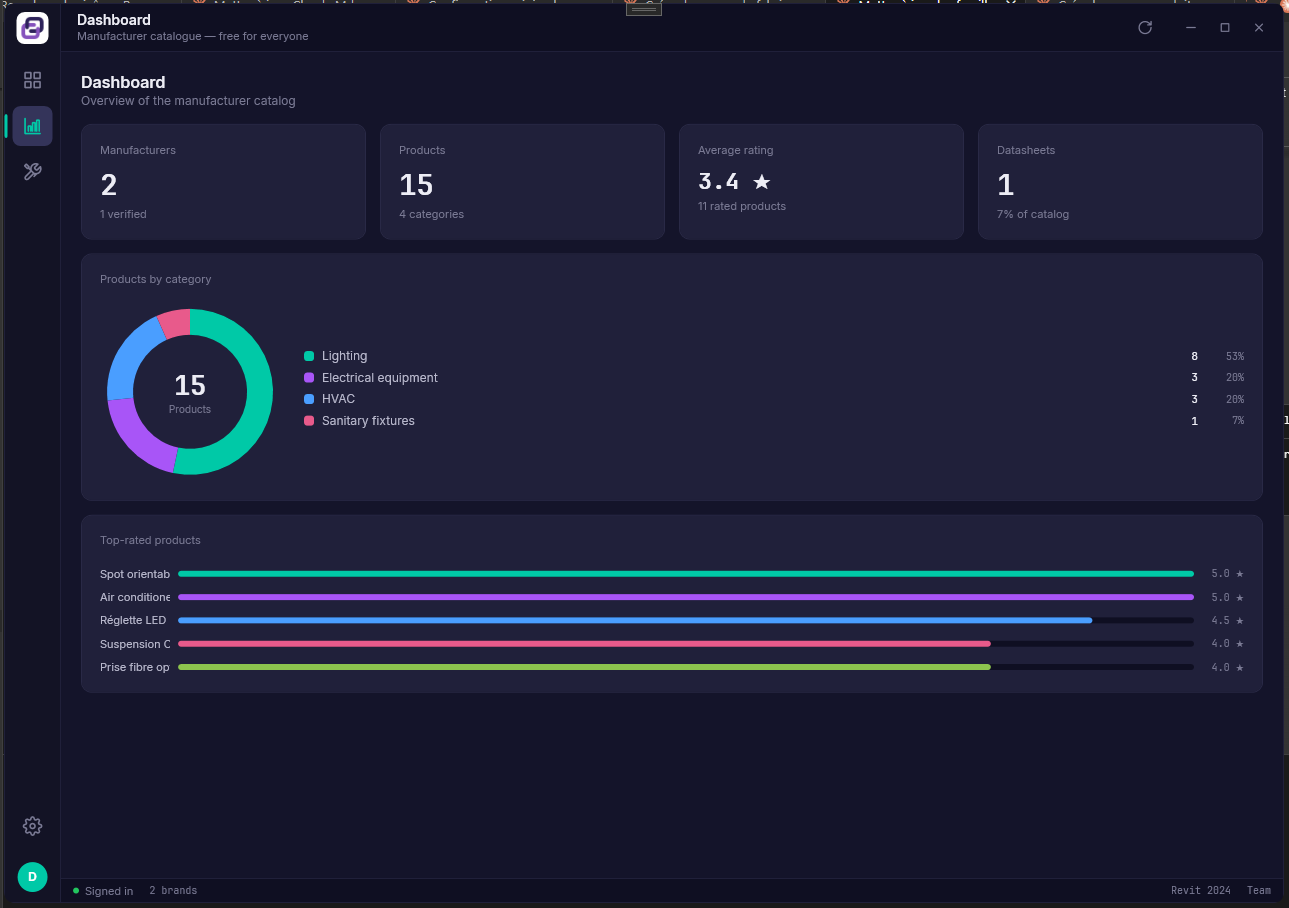Close the Dashboard window
Viewport: 1289px width, 908px height.
[x=1259, y=27]
